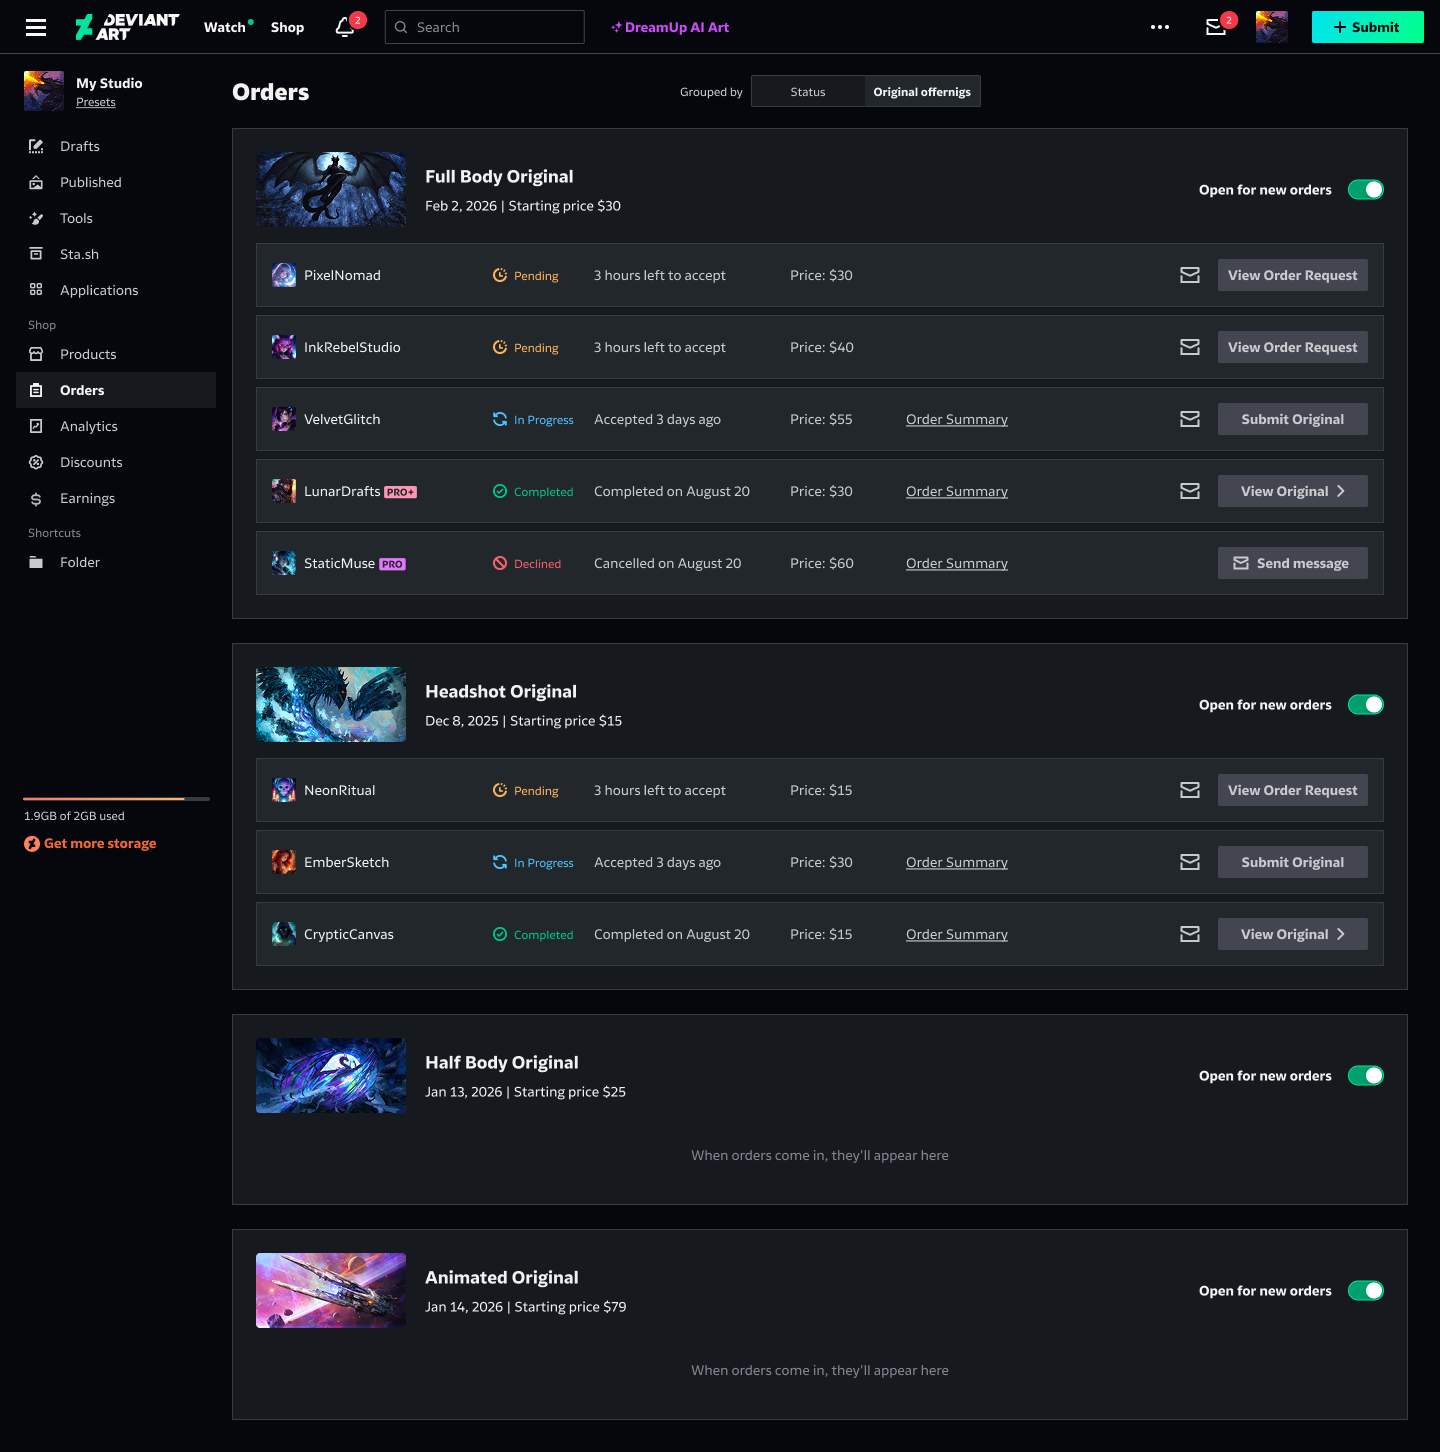Open the Shop menu in top navigation
Image resolution: width=1440 pixels, height=1452 pixels.
coord(287,27)
